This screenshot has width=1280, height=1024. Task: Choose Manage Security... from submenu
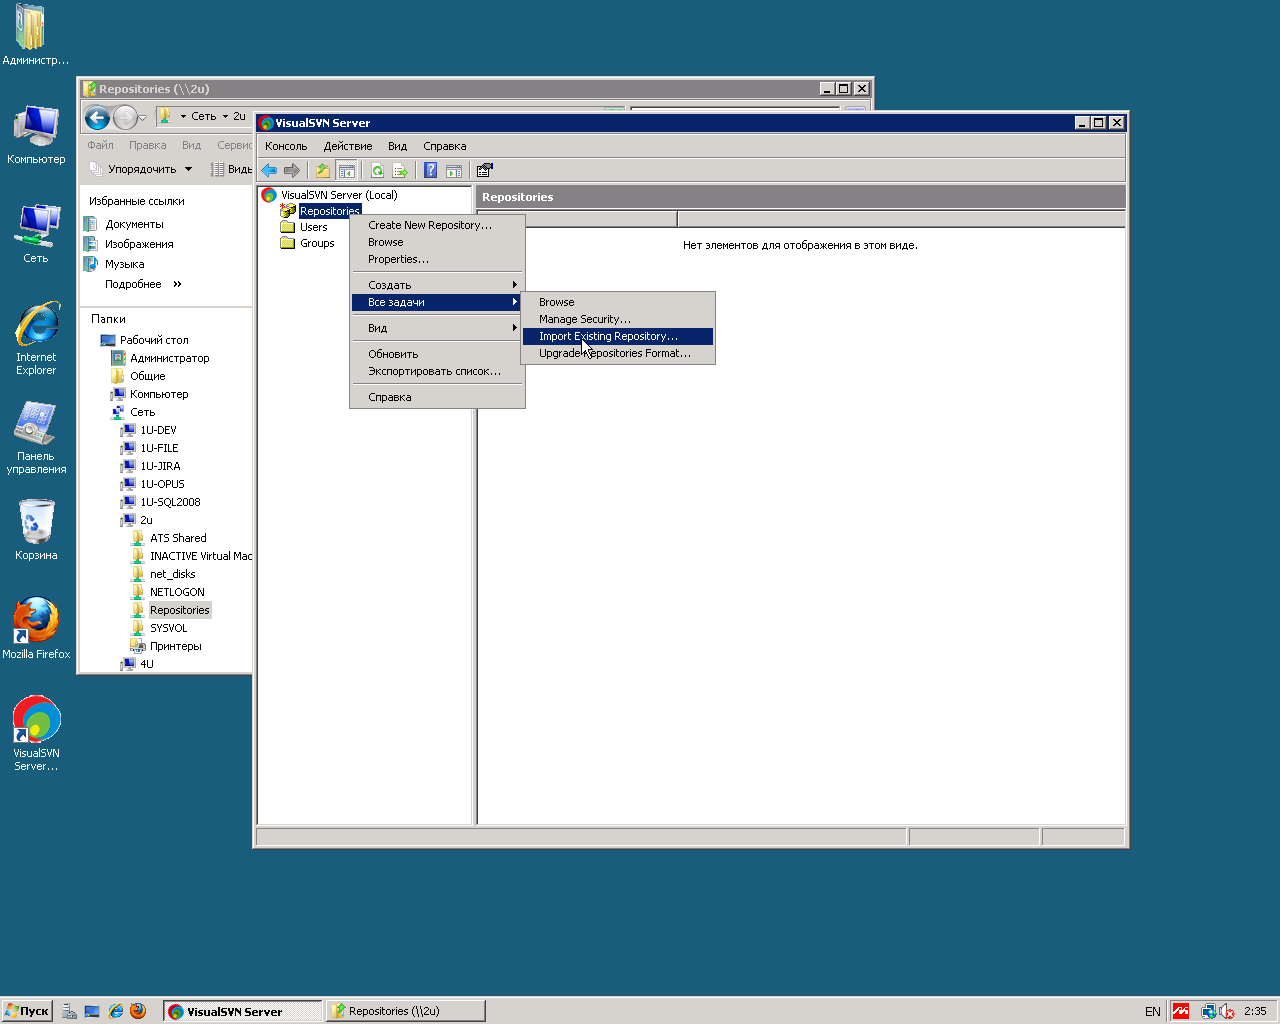[618, 319]
